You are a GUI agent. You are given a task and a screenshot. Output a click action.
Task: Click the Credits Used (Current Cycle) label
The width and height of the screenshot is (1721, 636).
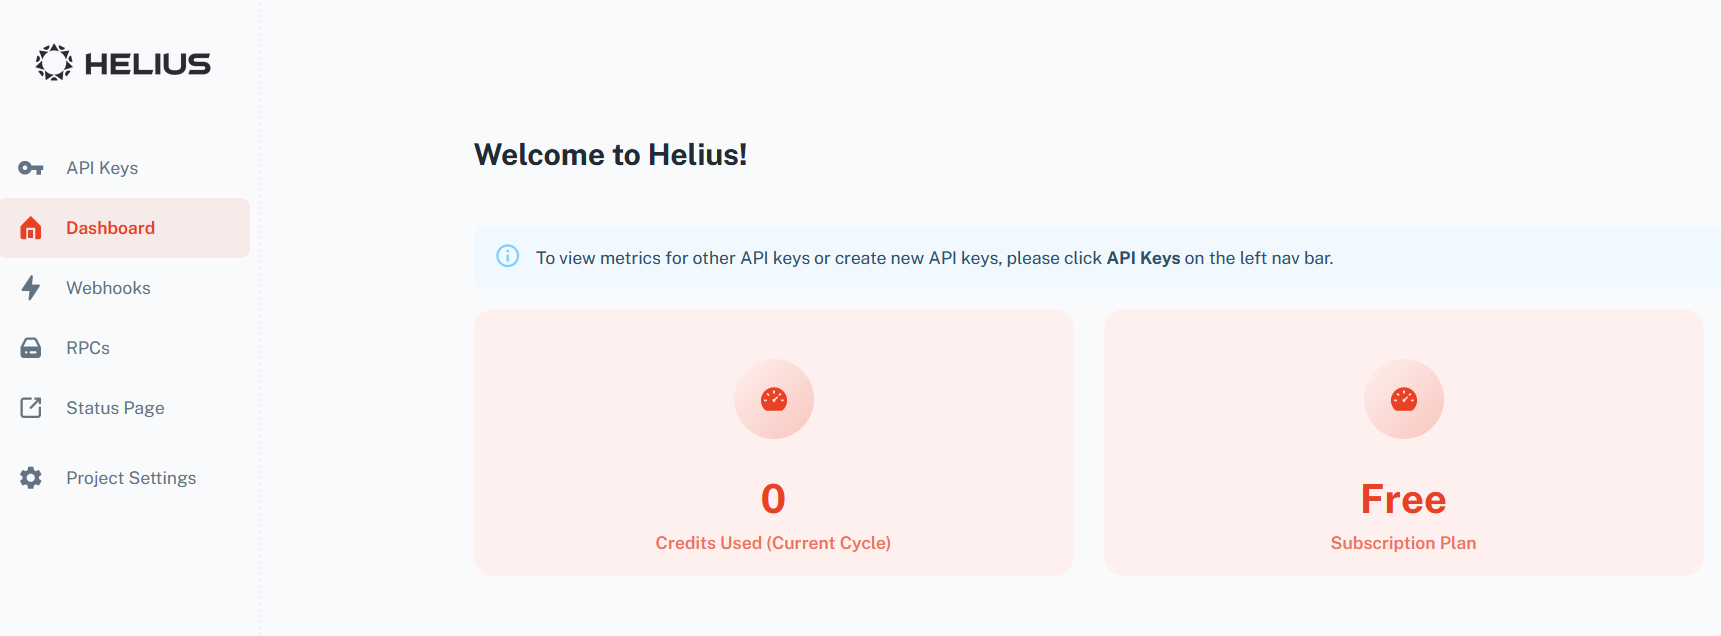[773, 543]
